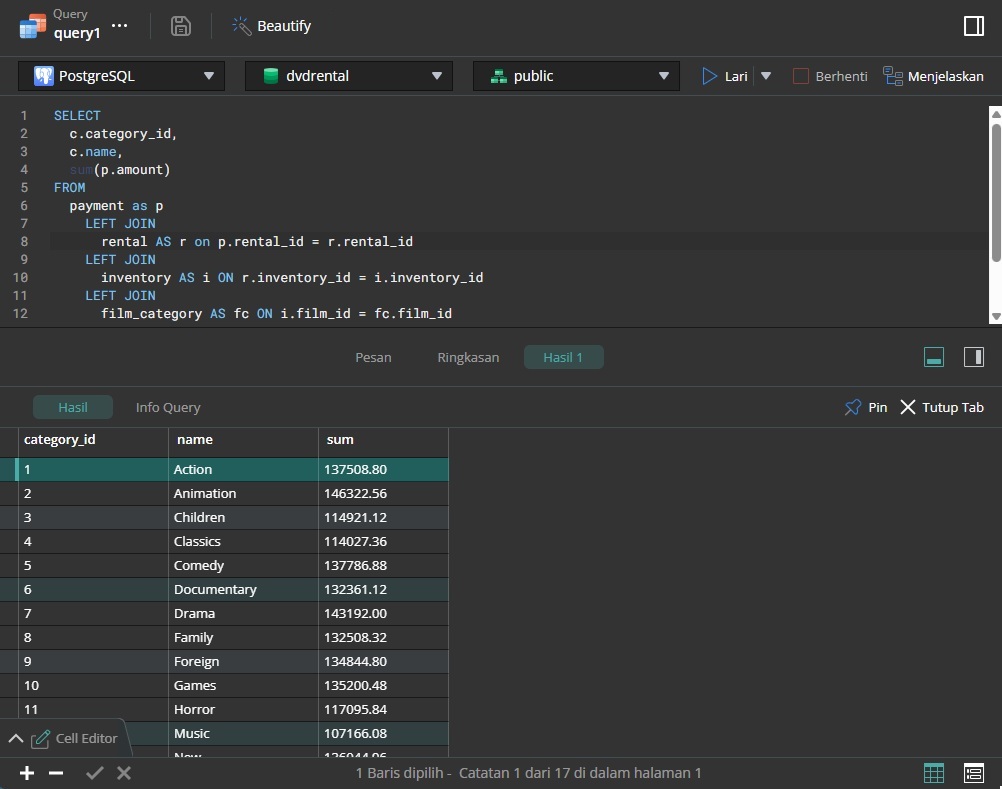Click Menjelaskan to explain the query plan
1002x789 pixels.
tap(933, 75)
